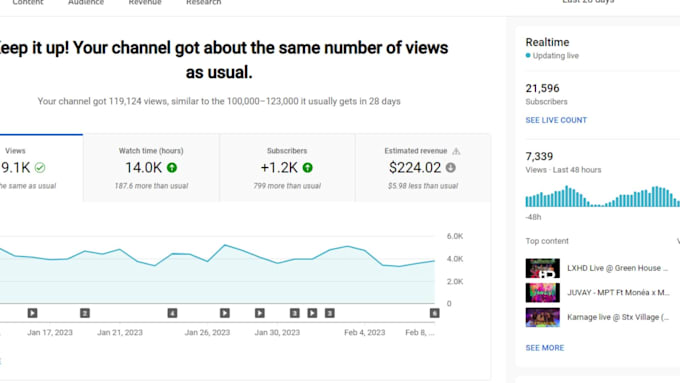Click the 7,339 views count
This screenshot has width=680, height=383.
click(x=539, y=157)
